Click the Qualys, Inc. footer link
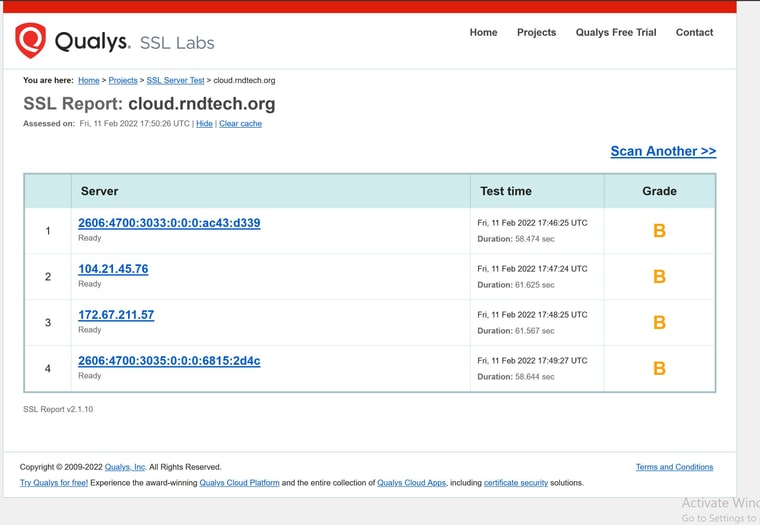Image resolution: width=760 pixels, height=525 pixels. [x=125, y=467]
